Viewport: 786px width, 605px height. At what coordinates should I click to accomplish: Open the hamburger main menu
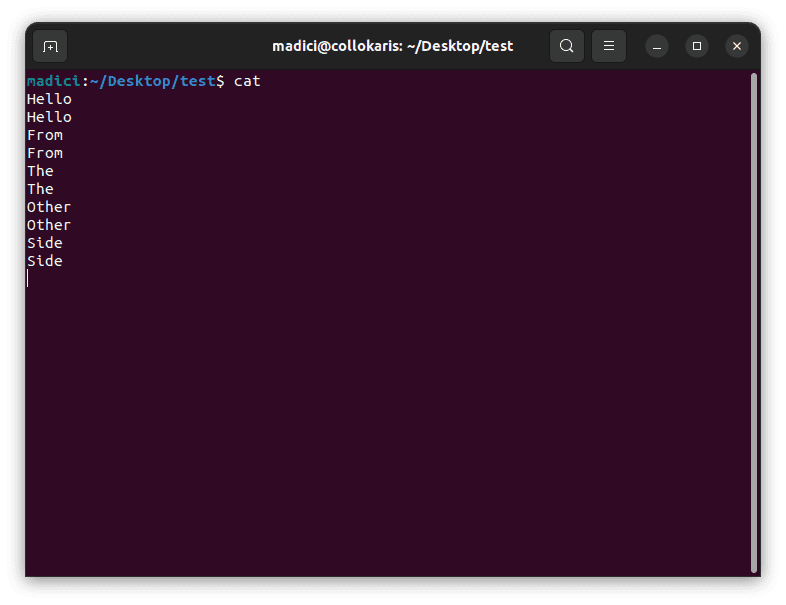click(609, 46)
